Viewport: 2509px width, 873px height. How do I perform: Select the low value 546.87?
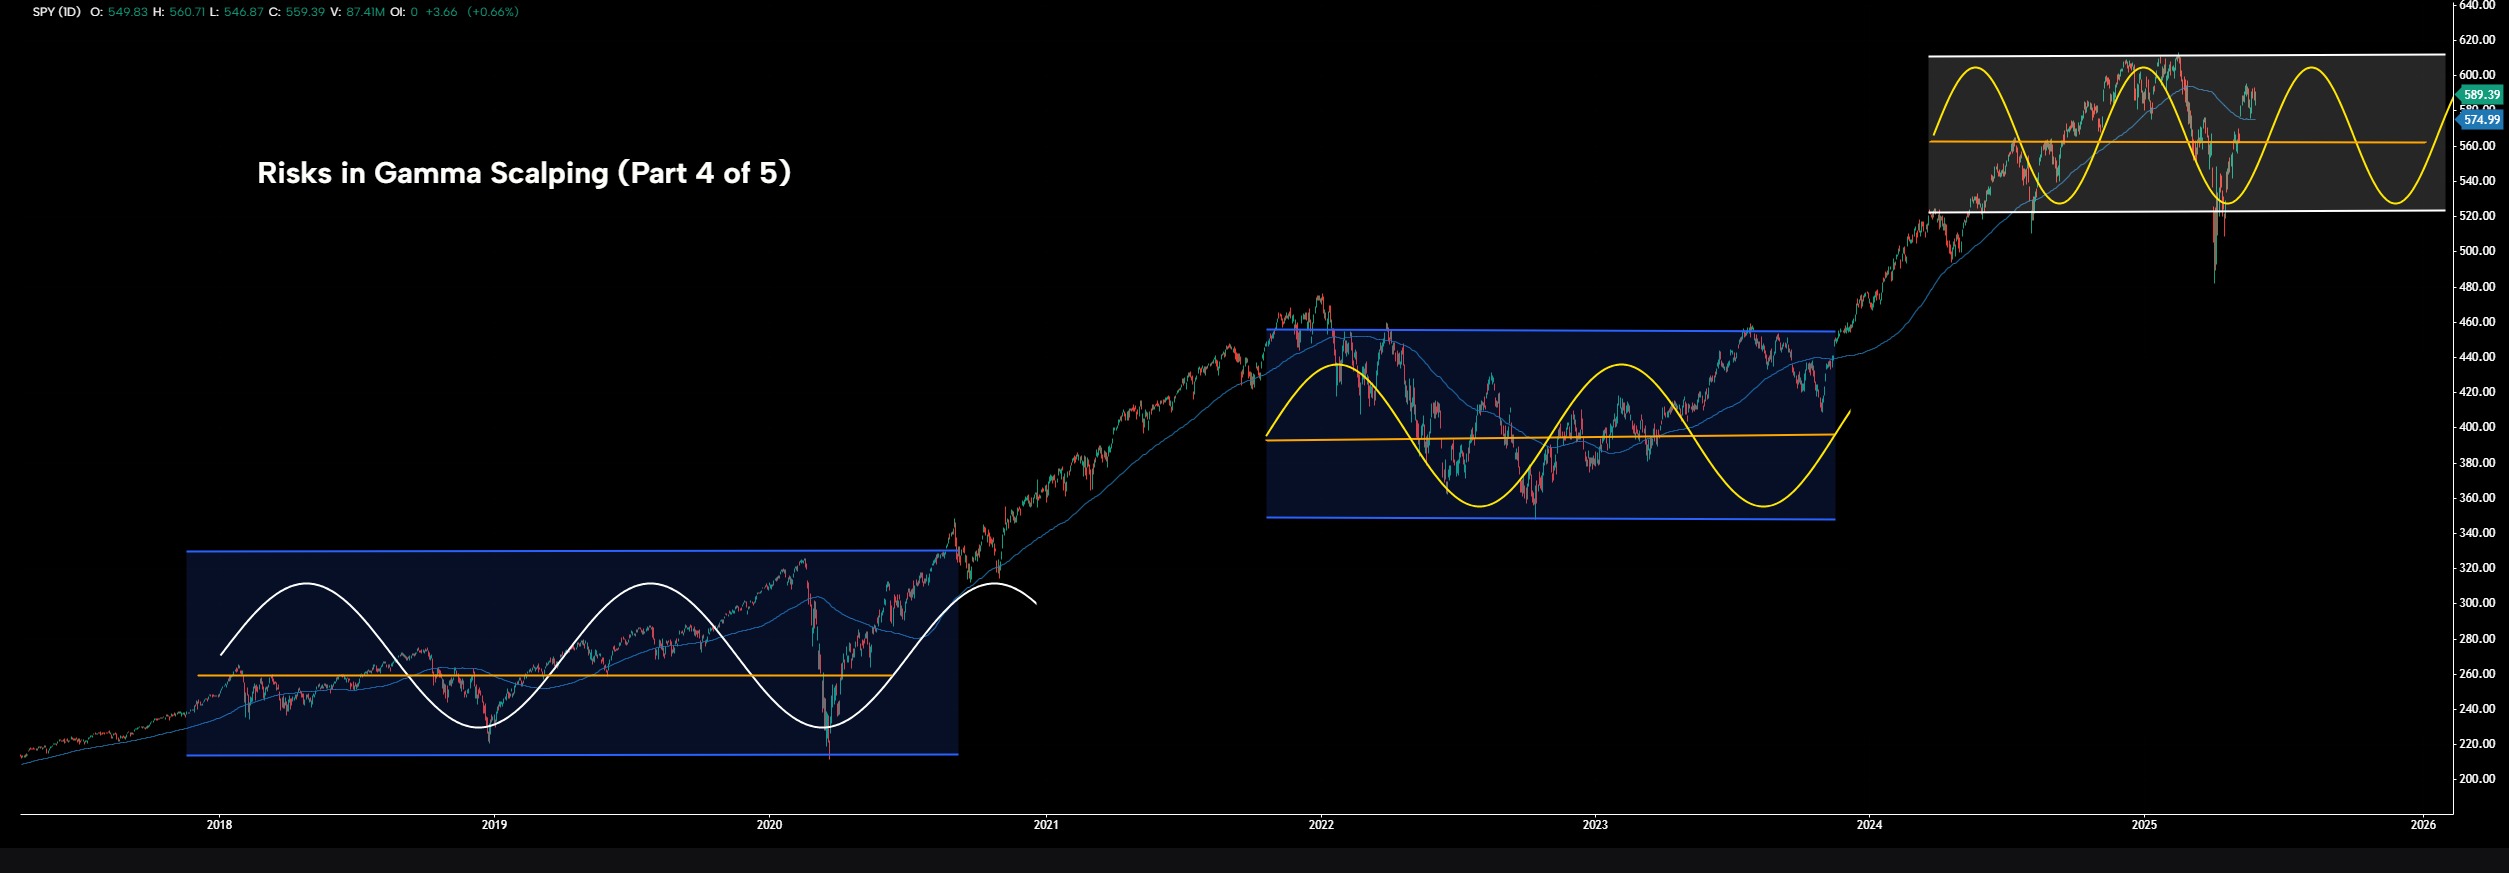click(243, 12)
